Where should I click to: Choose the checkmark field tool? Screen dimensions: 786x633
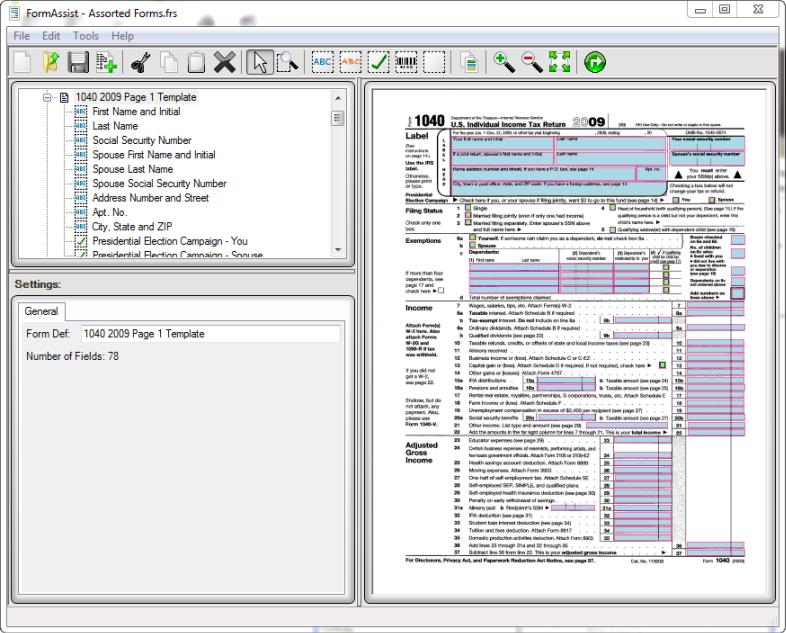pyautogui.click(x=378, y=62)
